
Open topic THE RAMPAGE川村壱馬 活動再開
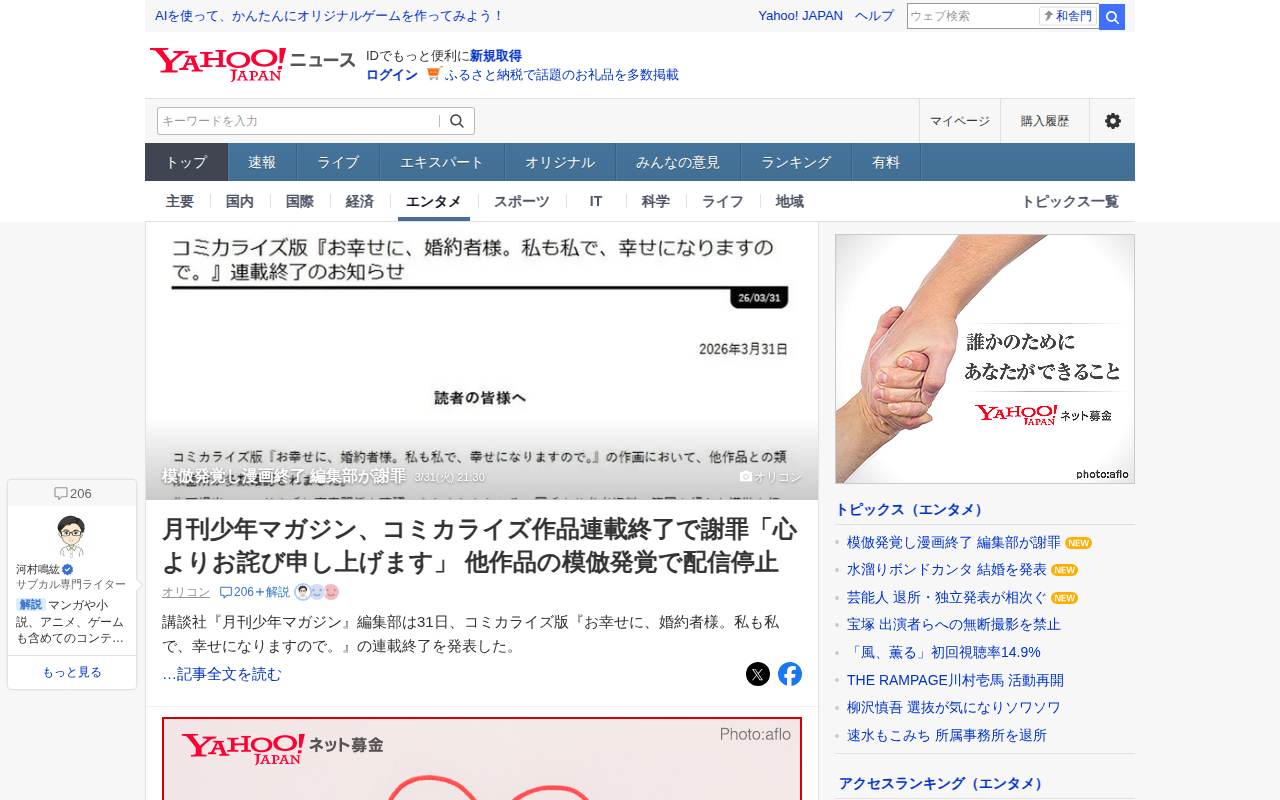(955, 680)
